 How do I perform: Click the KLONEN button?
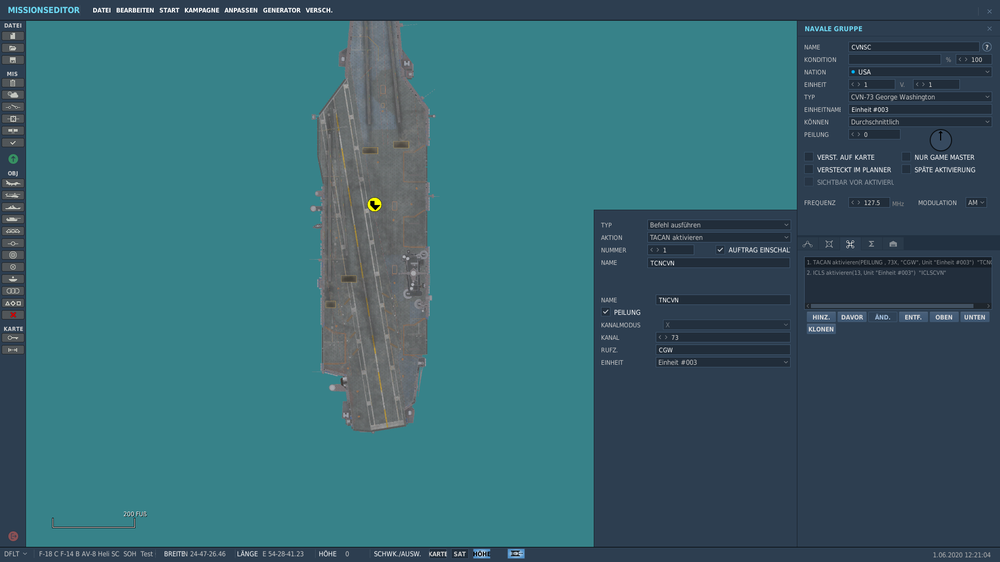(821, 329)
